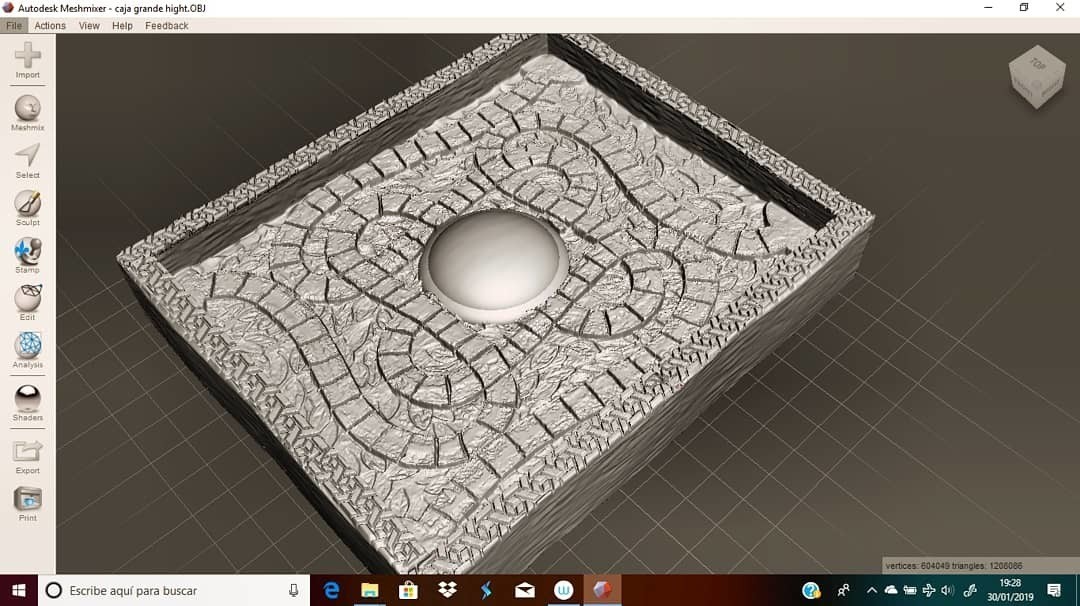The image size is (1080, 606).
Task: Open the Stamp tool
Action: tap(28, 255)
